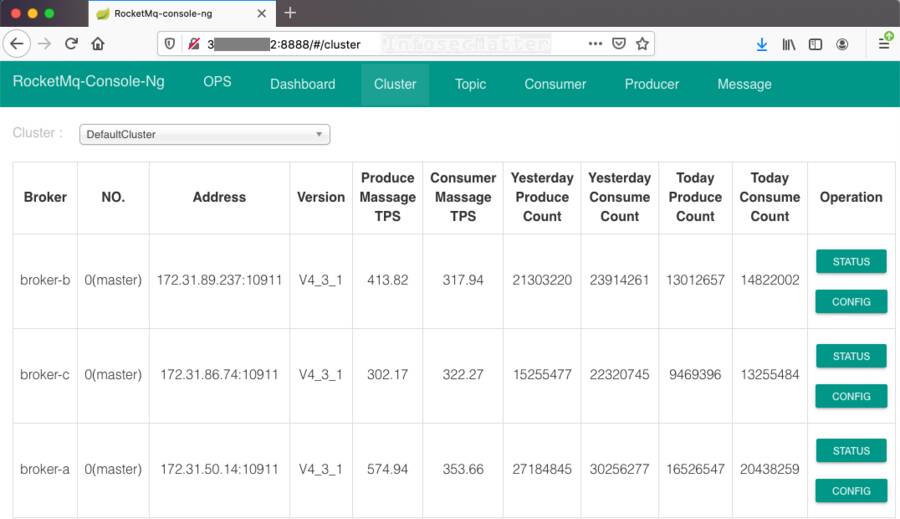The height and width of the screenshot is (519, 900).
Task: Open the Topic navigation tab
Action: click(470, 84)
